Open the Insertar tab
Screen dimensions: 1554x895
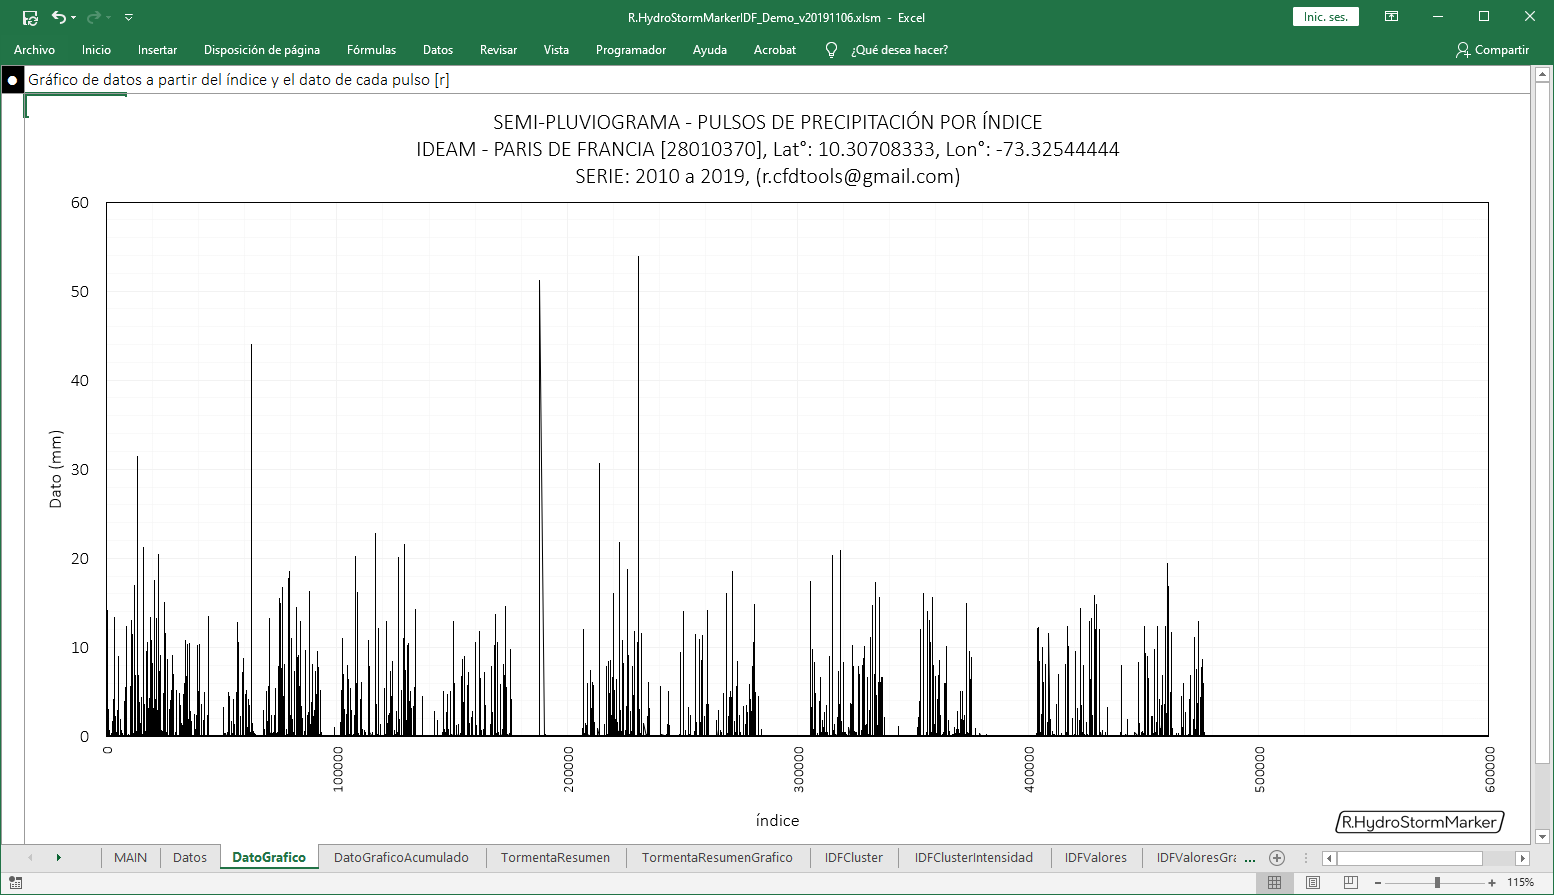tap(157, 50)
